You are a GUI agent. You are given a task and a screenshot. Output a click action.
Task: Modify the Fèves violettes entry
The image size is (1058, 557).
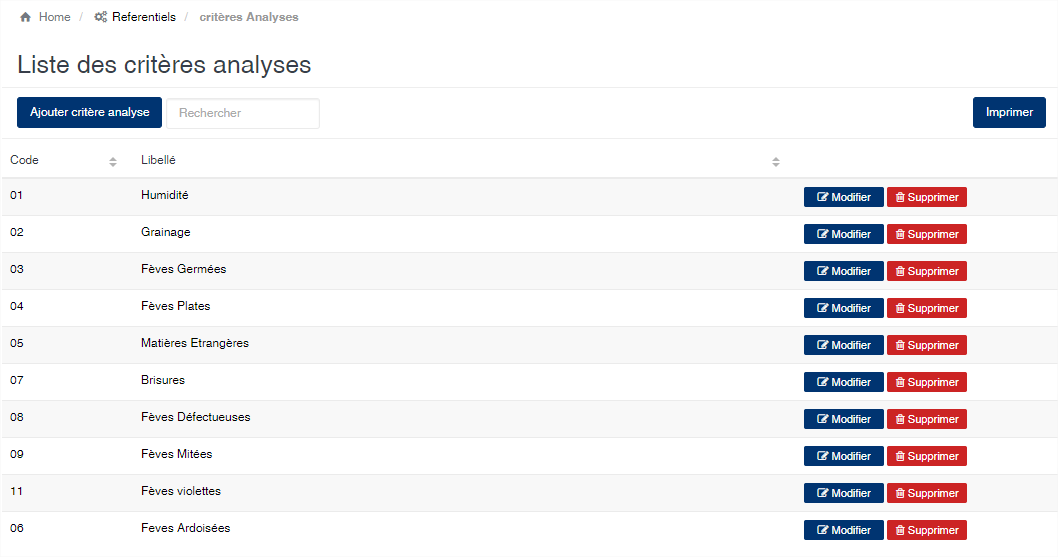[843, 494]
